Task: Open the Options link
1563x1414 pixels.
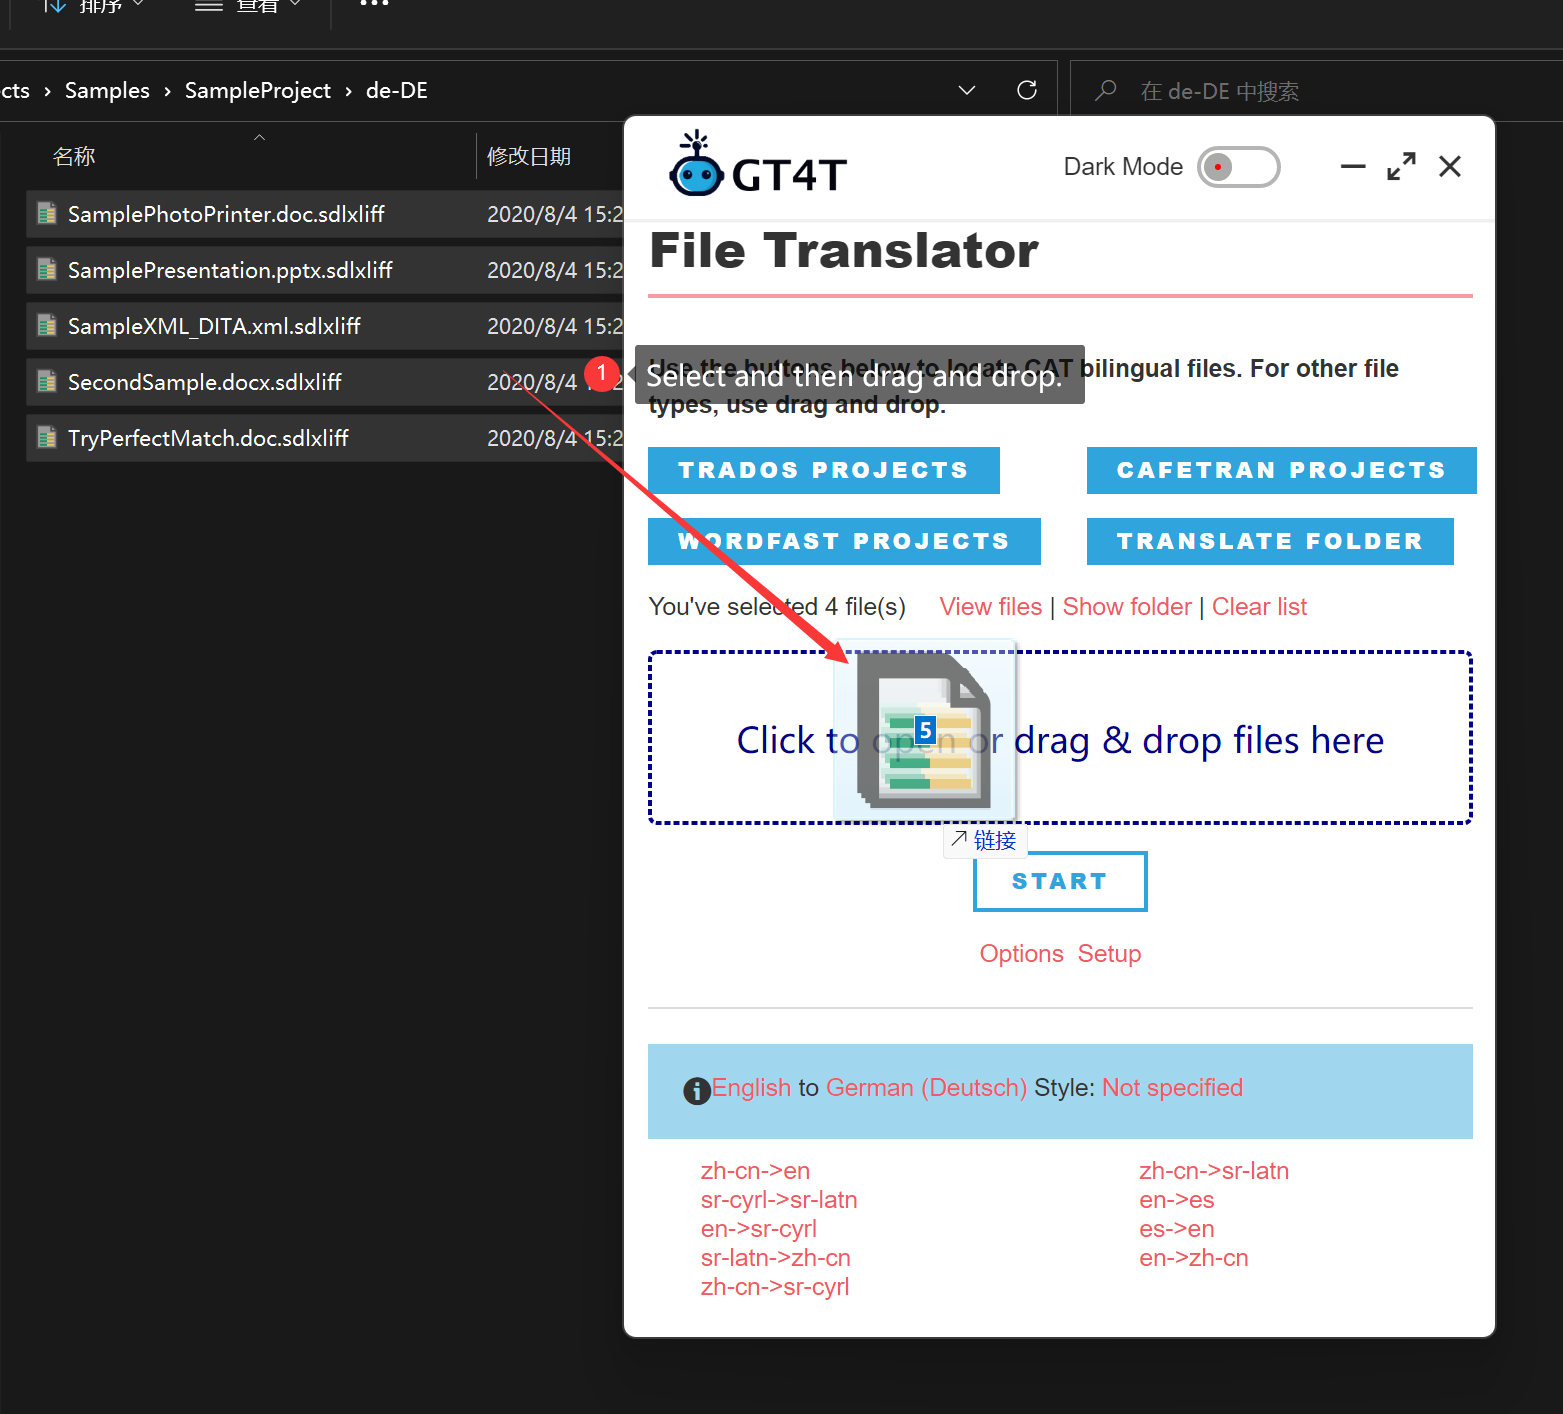Action: pyautogui.click(x=1021, y=954)
